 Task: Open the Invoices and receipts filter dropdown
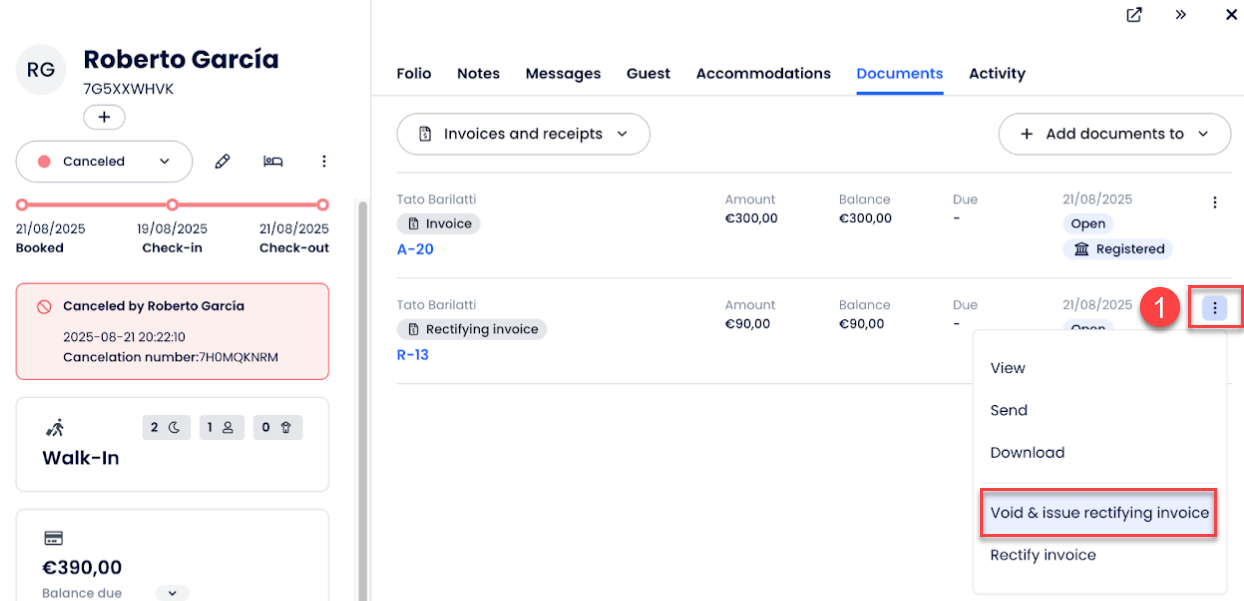click(523, 134)
